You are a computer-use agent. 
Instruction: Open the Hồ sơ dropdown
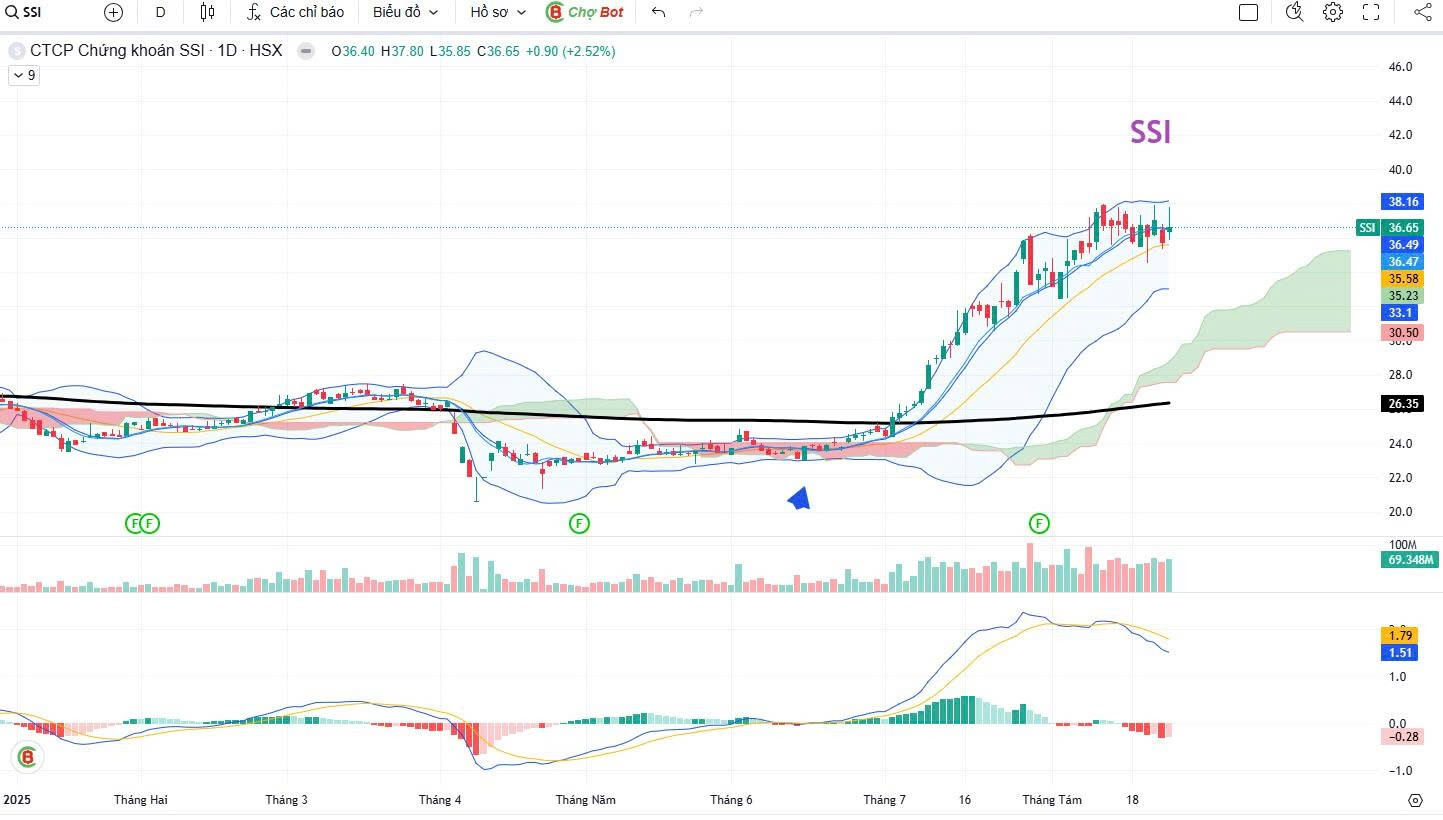click(498, 12)
